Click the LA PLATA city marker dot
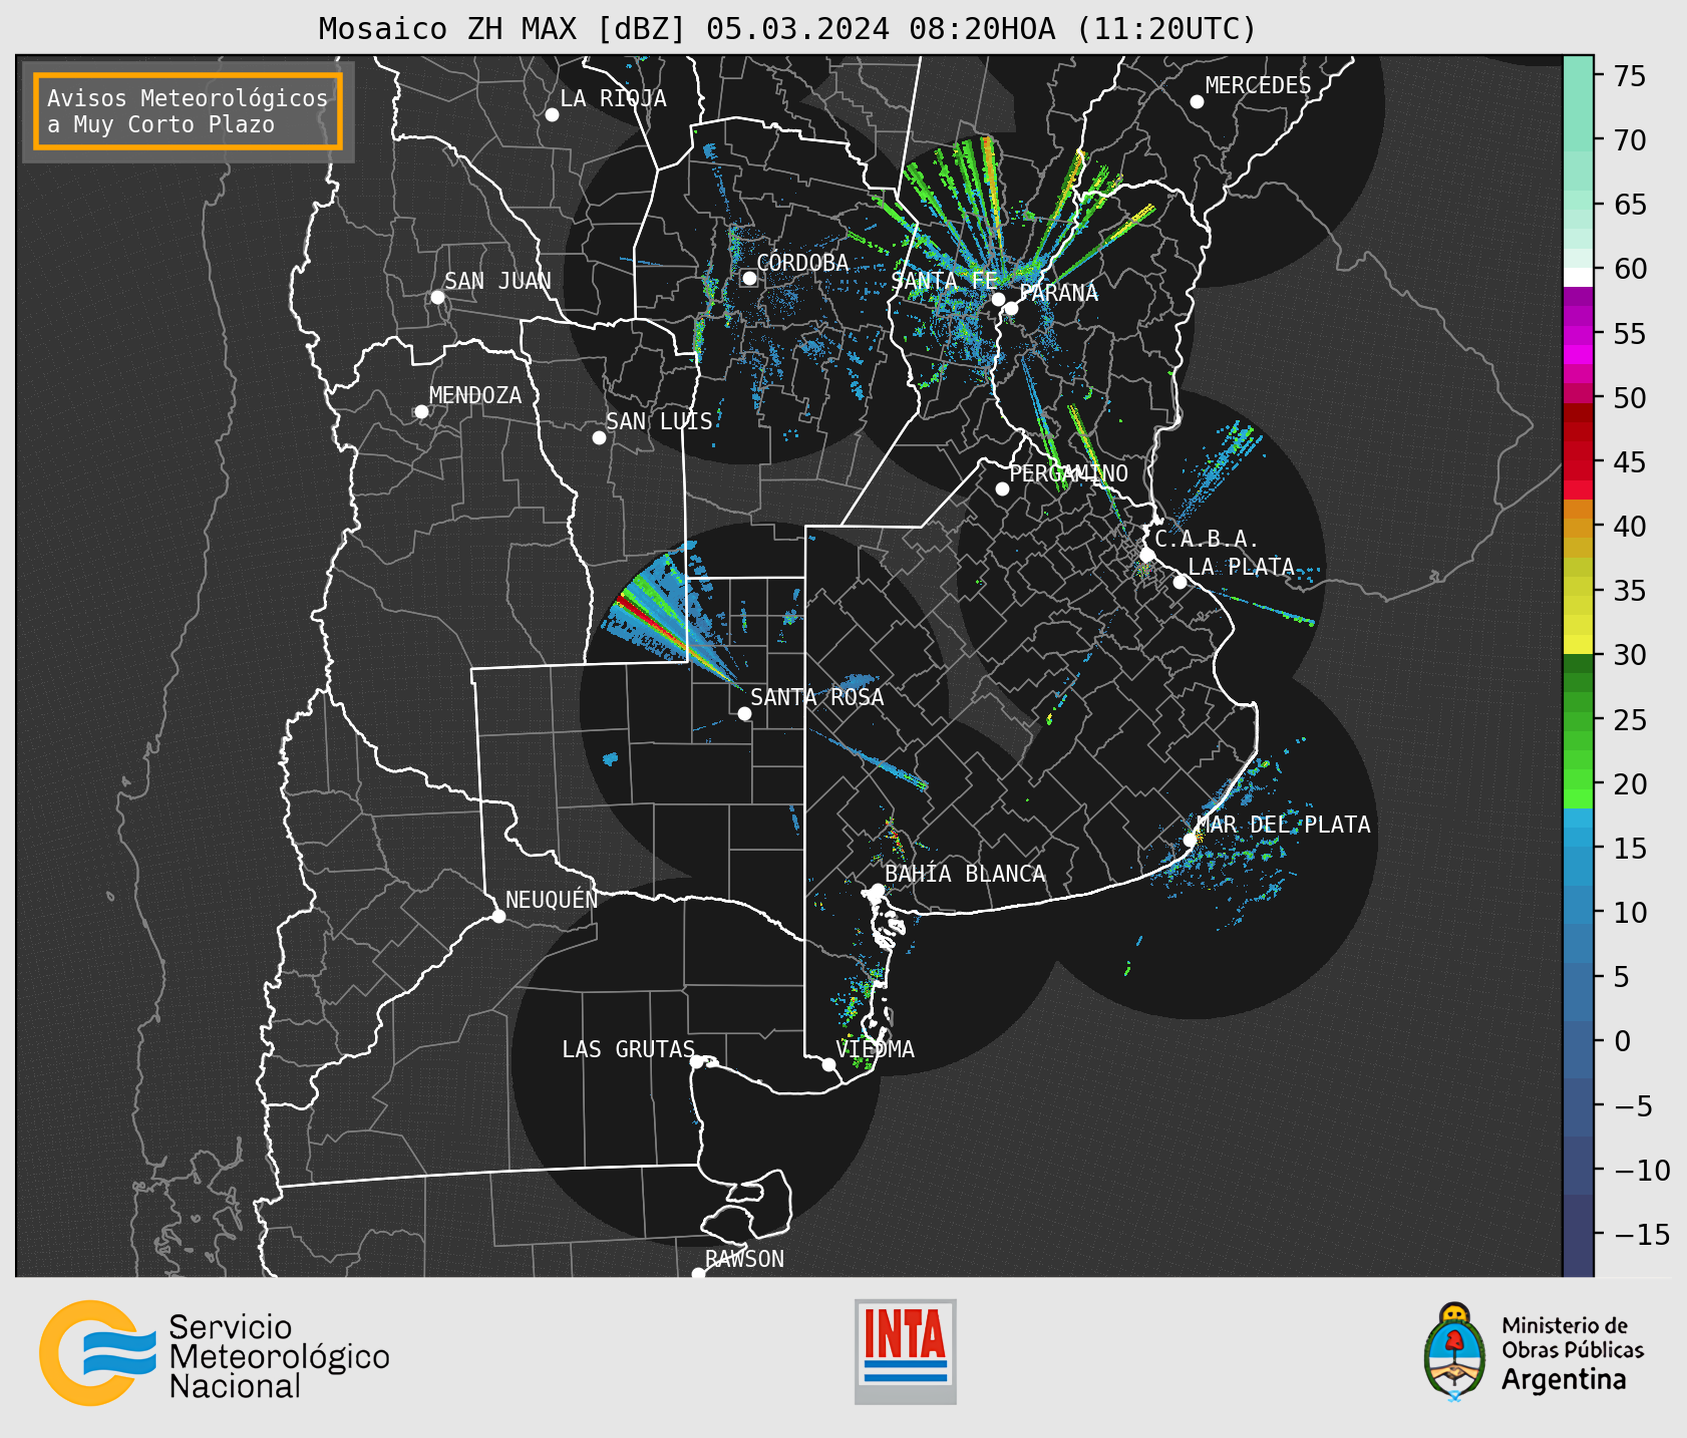Viewport: 1687px width, 1438px height. pos(1180,582)
